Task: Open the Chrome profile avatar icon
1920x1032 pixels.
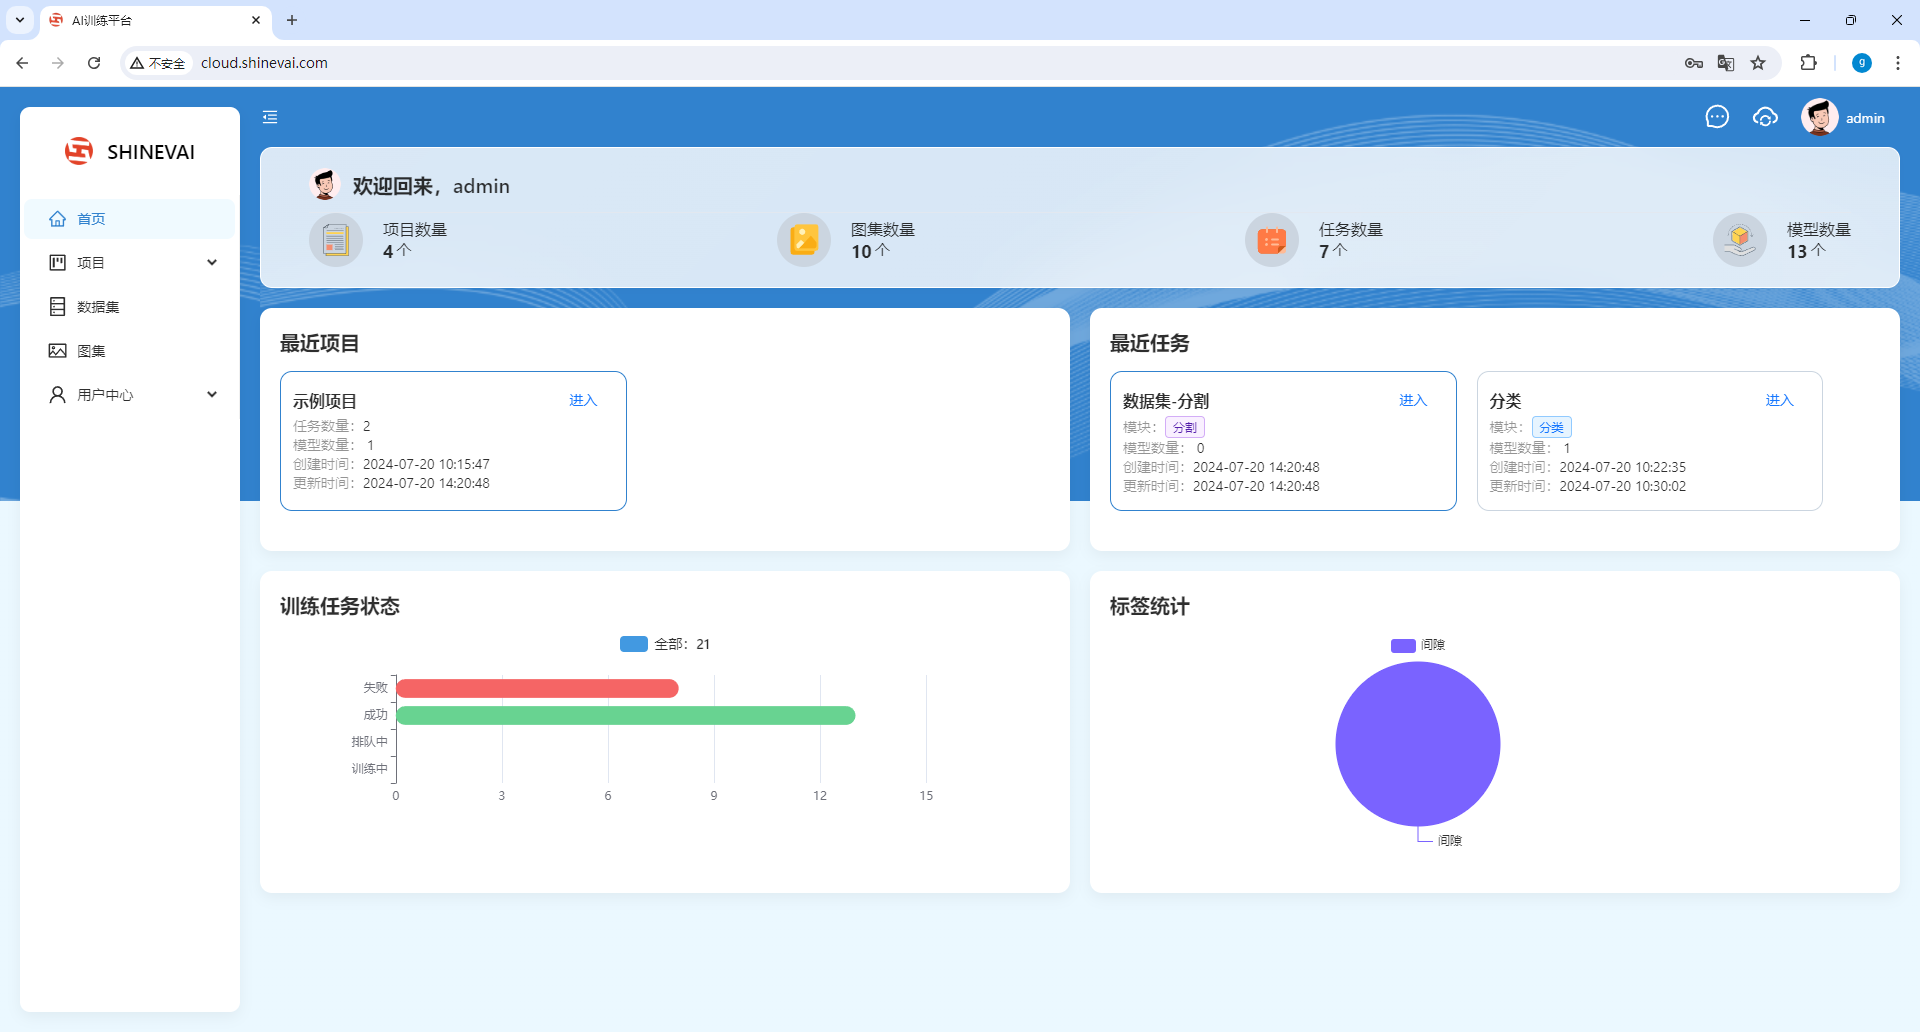Action: point(1862,63)
